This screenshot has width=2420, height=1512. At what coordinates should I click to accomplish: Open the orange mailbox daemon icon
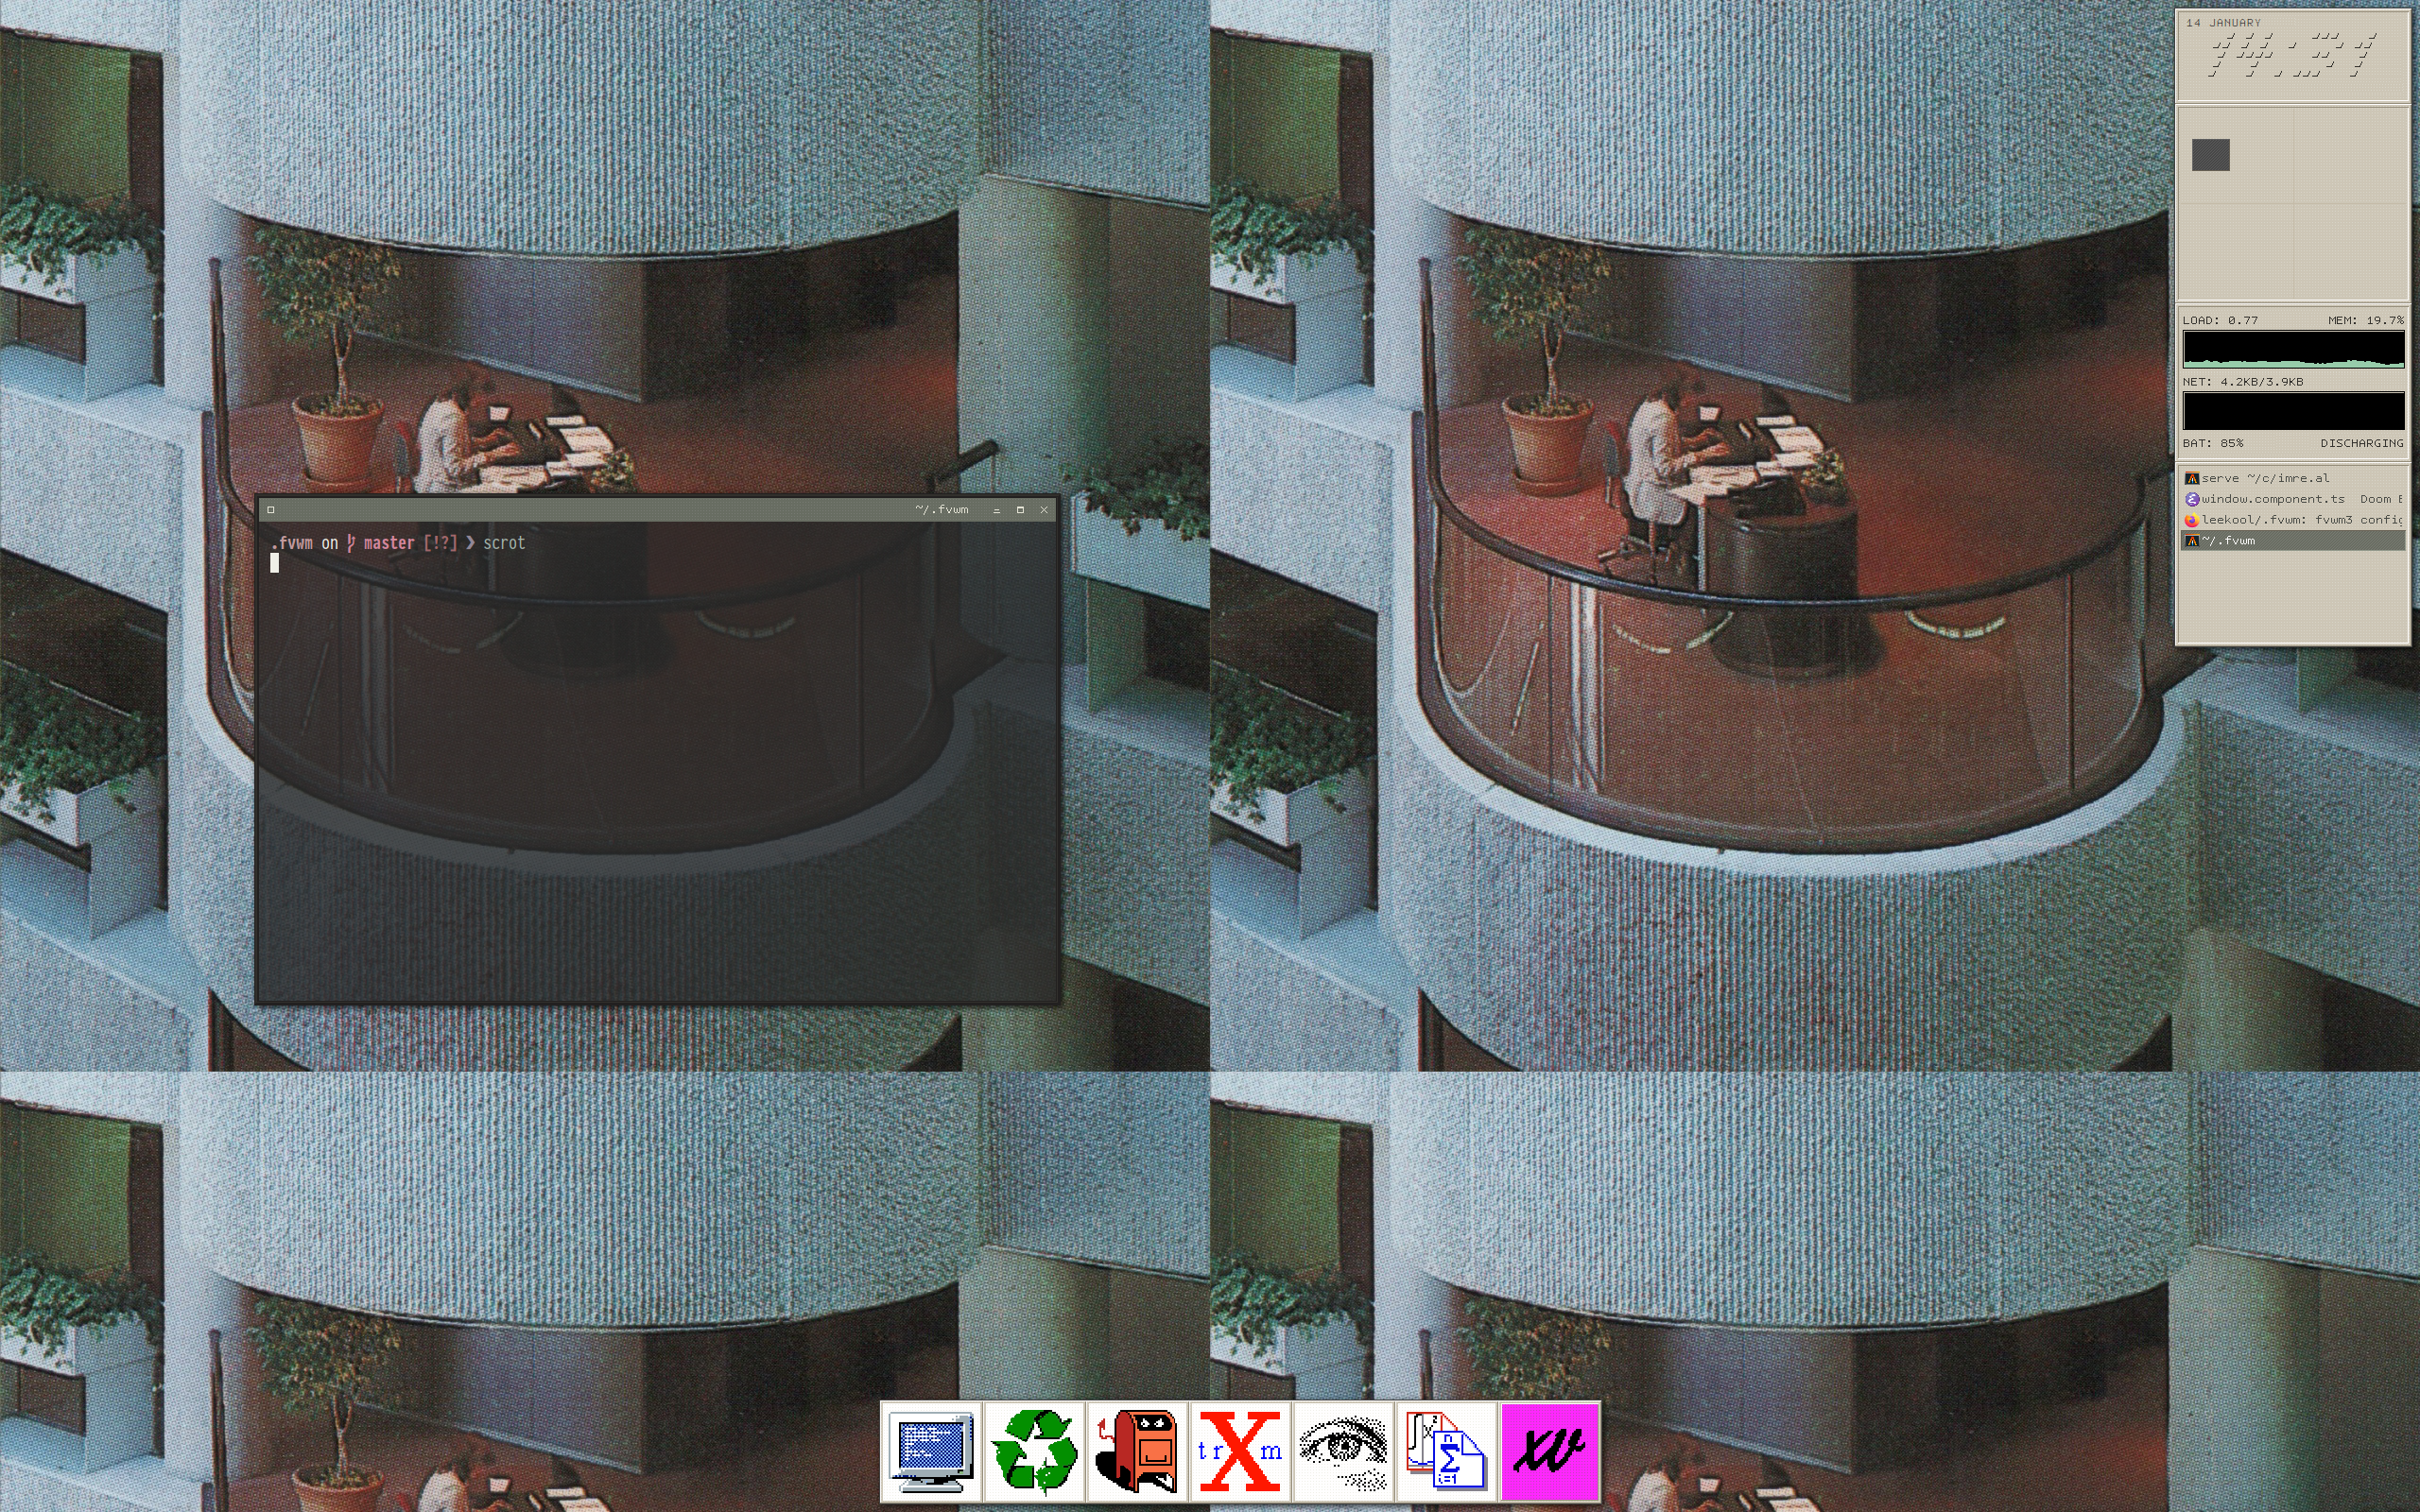pyautogui.click(x=1137, y=1451)
